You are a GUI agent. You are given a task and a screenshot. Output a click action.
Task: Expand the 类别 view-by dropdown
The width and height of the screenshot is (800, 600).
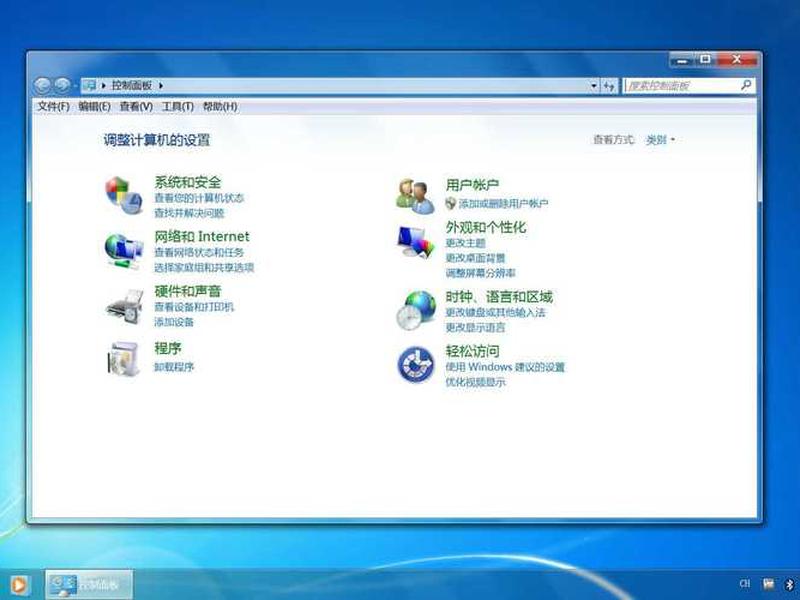tap(660, 140)
